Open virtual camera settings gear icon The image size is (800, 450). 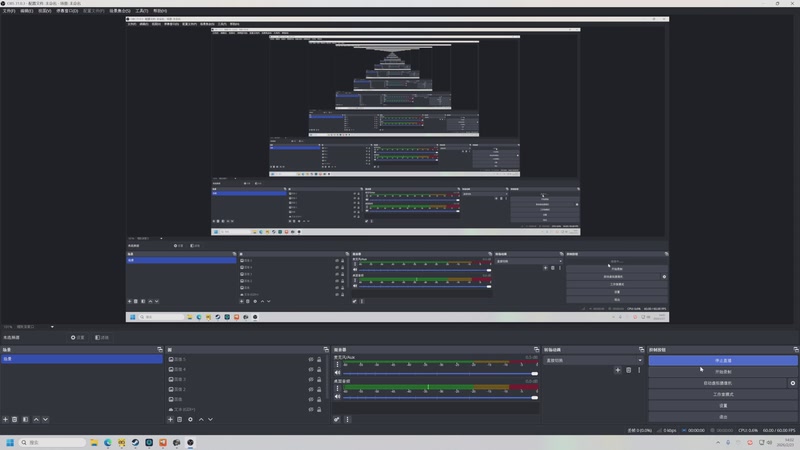pos(792,383)
